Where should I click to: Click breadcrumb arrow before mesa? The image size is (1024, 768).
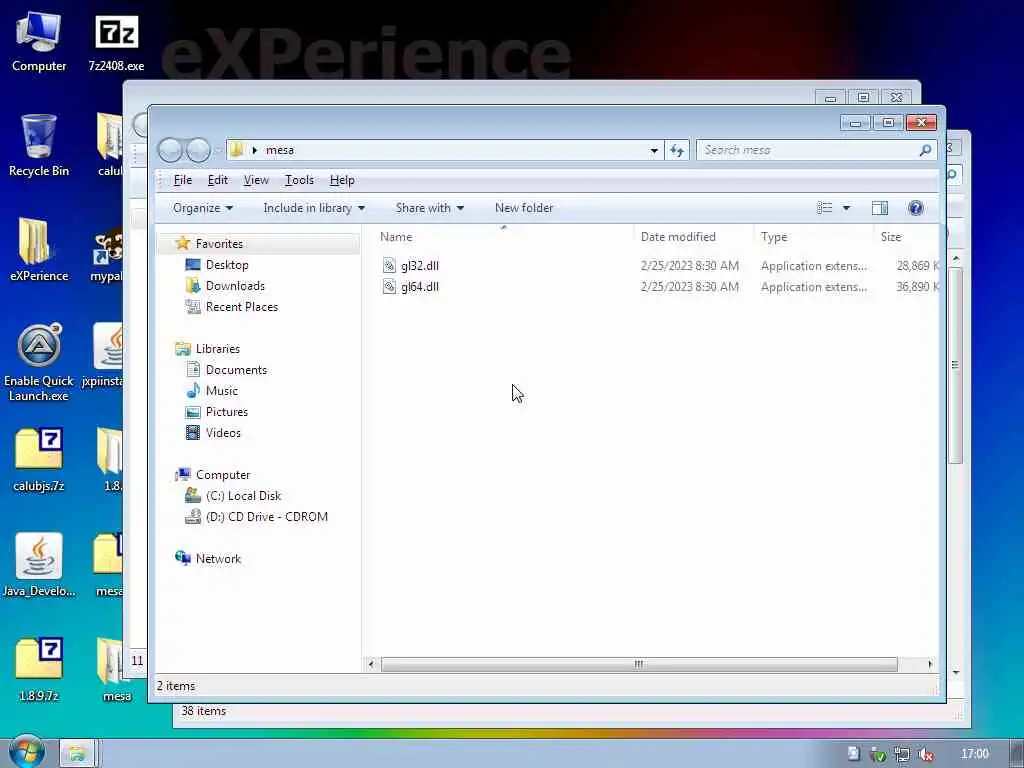pos(255,150)
